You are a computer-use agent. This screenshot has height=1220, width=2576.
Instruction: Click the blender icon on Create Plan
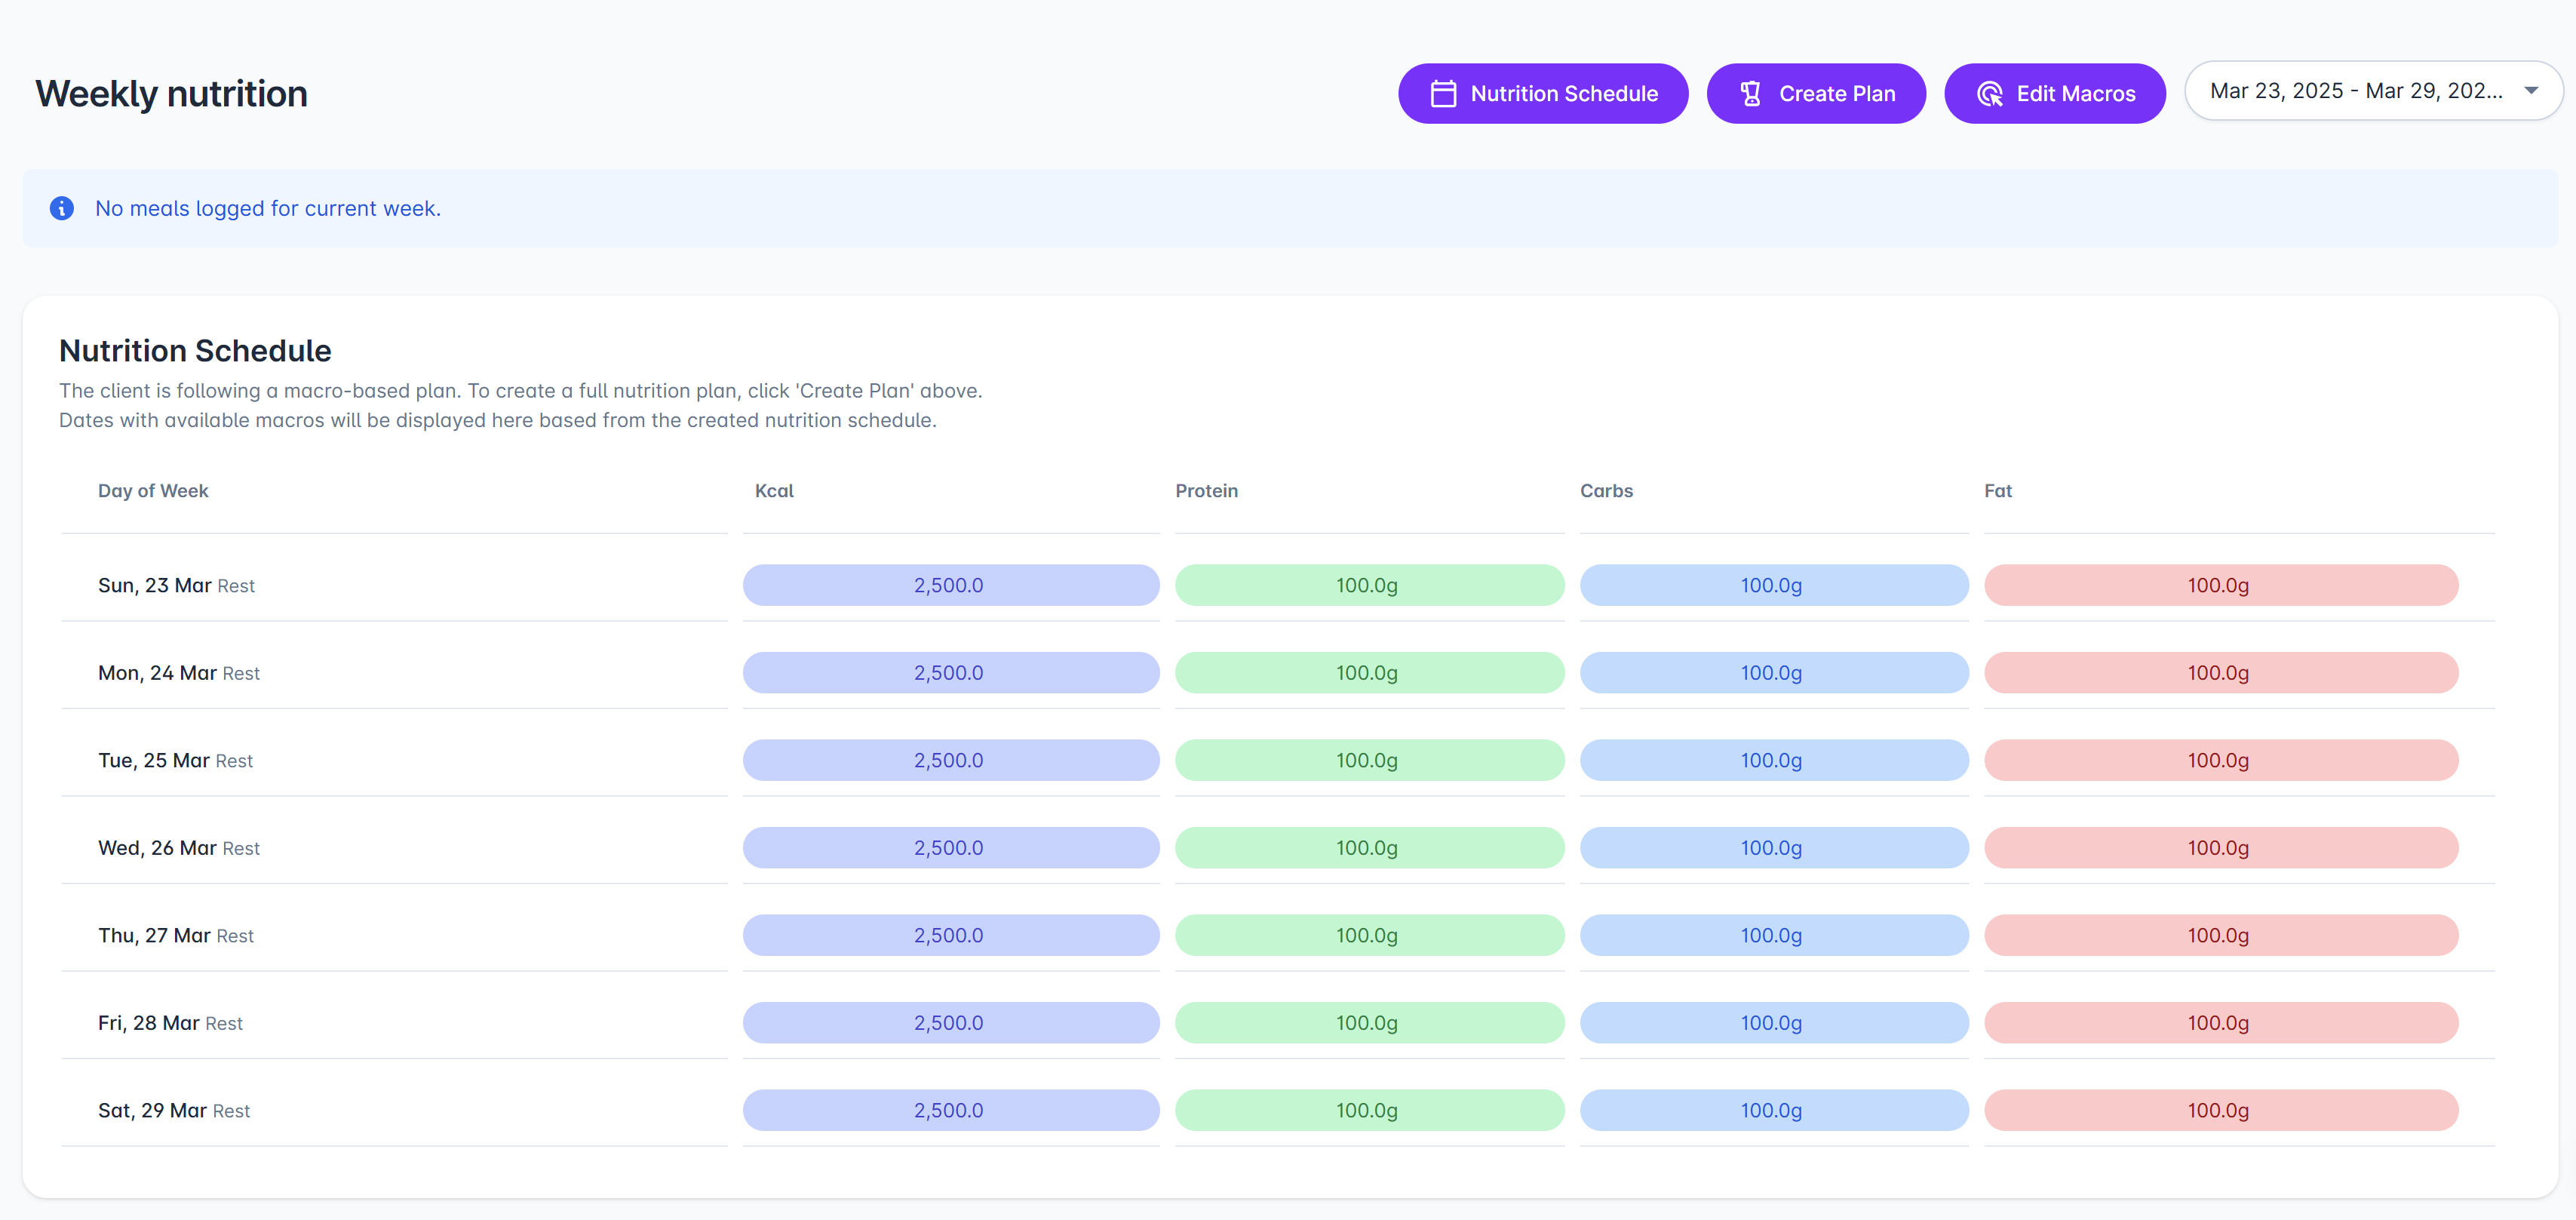[1750, 94]
